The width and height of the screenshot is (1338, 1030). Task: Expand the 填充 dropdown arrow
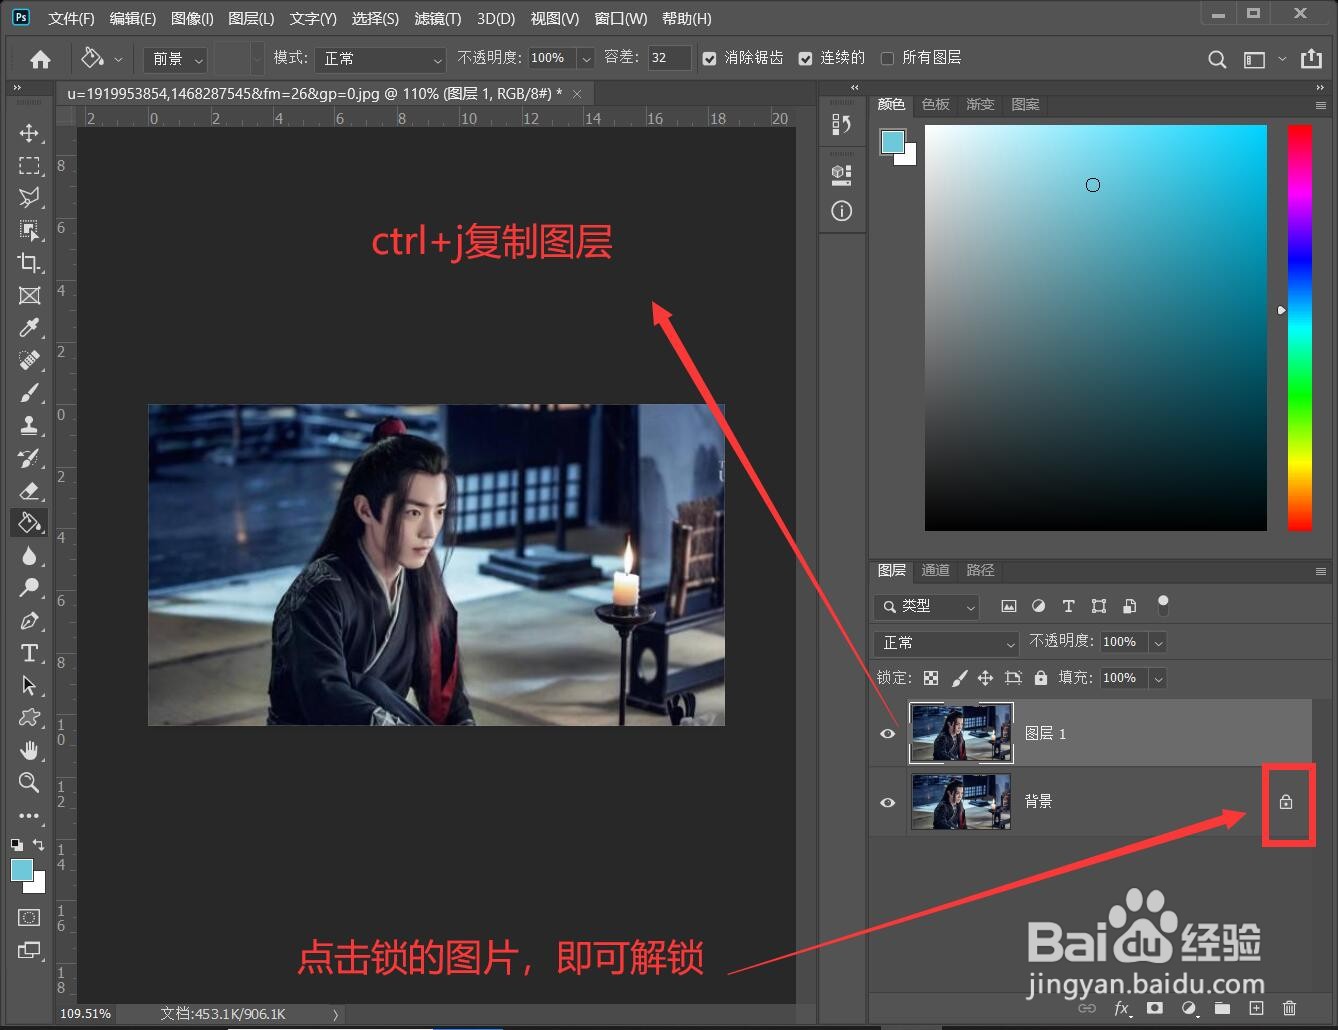[1158, 678]
